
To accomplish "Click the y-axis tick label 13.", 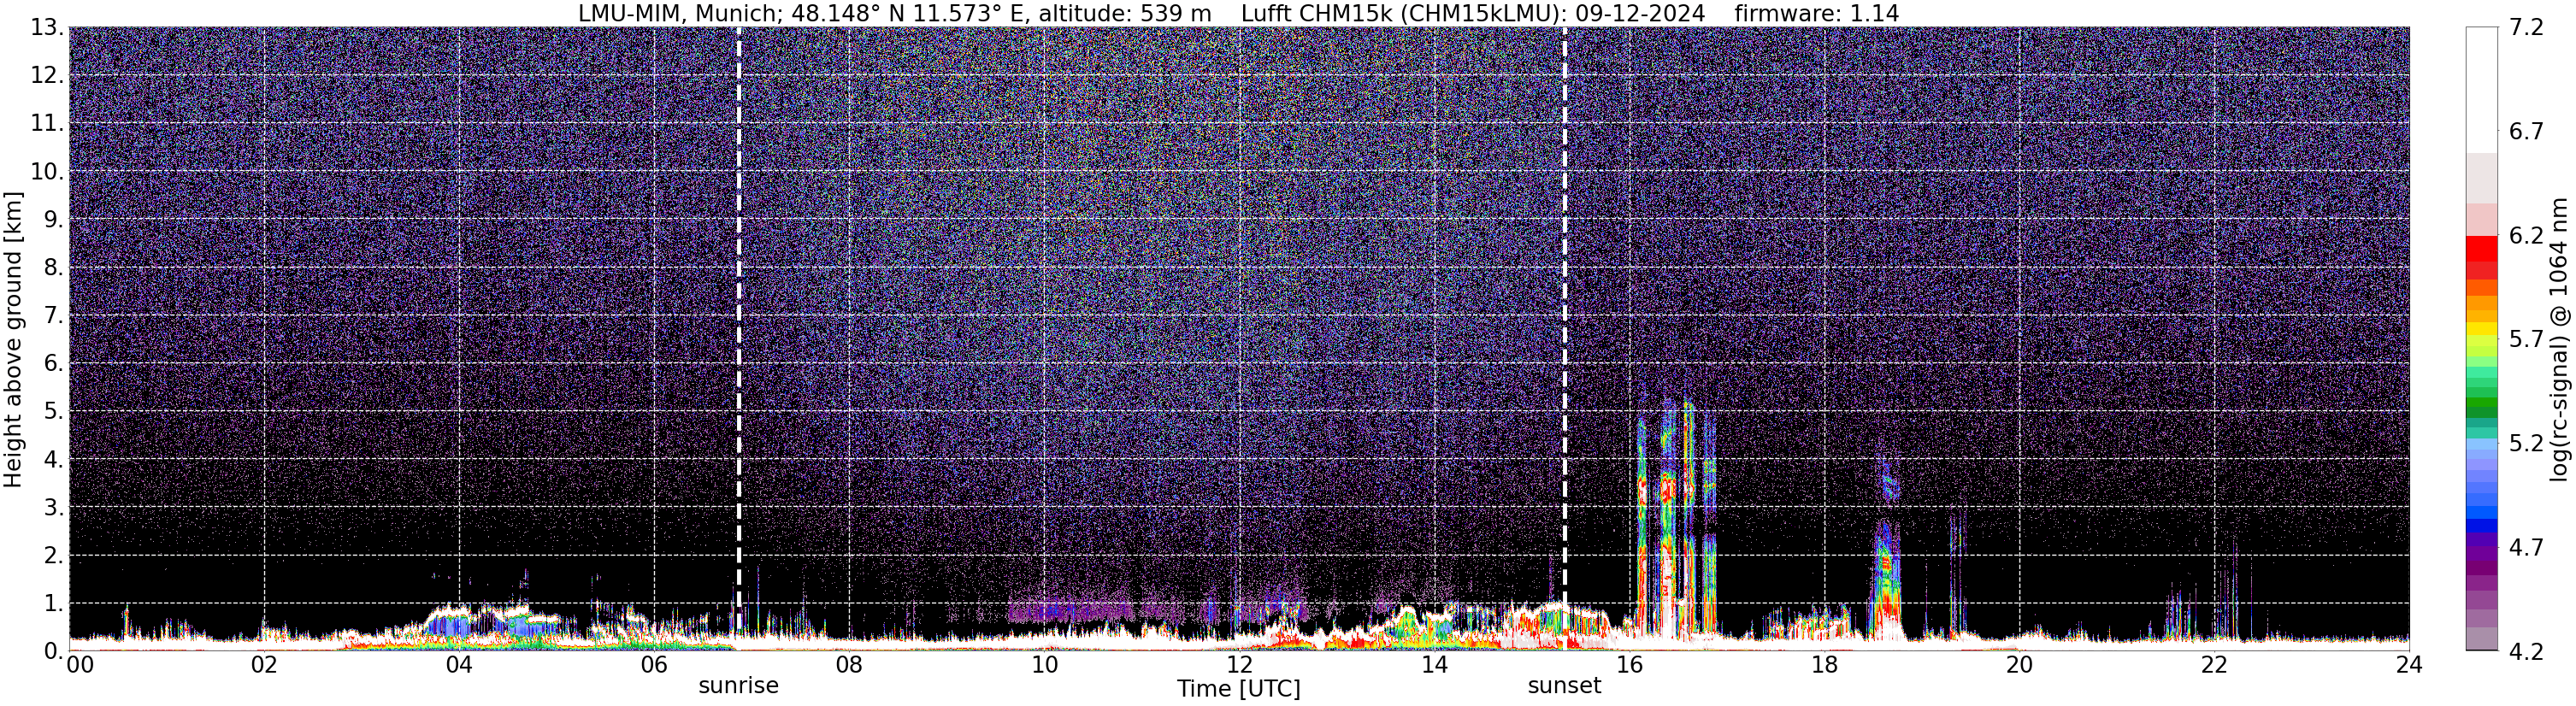I will [x=46, y=28].
